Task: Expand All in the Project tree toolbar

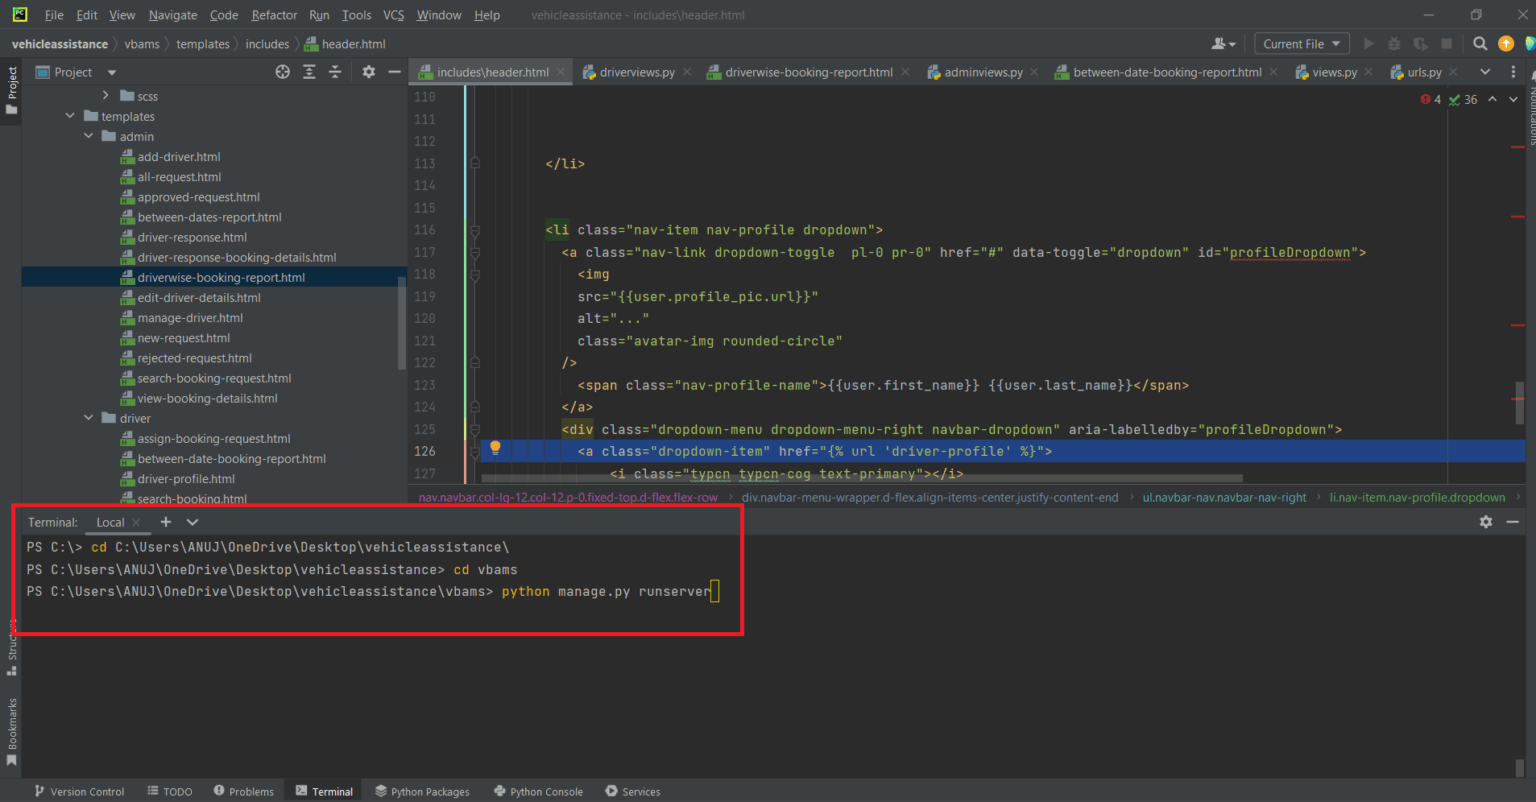Action: click(x=309, y=71)
